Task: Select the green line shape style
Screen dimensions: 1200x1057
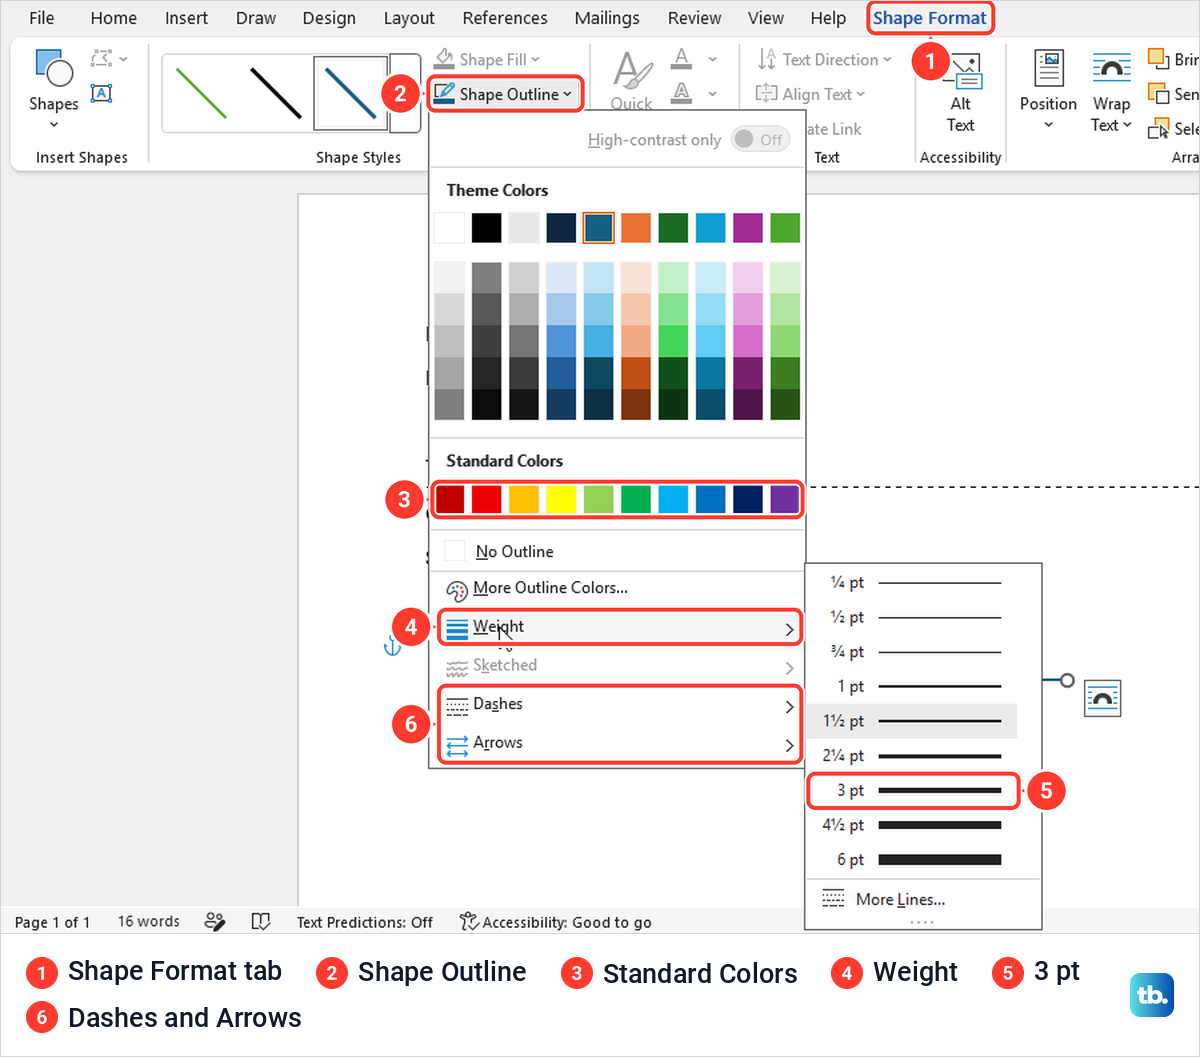Action: [200, 93]
